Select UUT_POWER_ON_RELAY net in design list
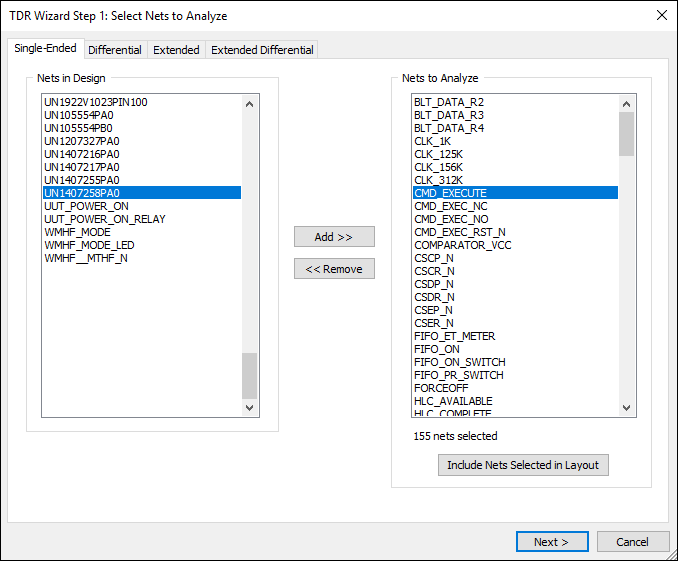 coord(105,219)
